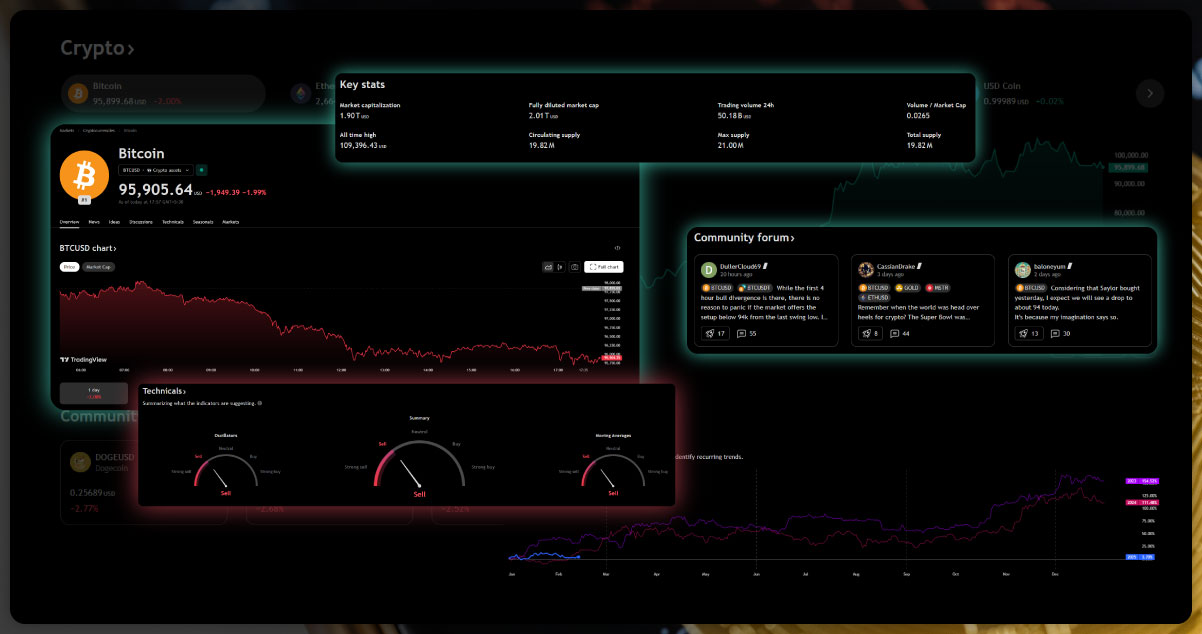Select the Market Cap chart toggle
1202x634 pixels.
pyautogui.click(x=98, y=267)
